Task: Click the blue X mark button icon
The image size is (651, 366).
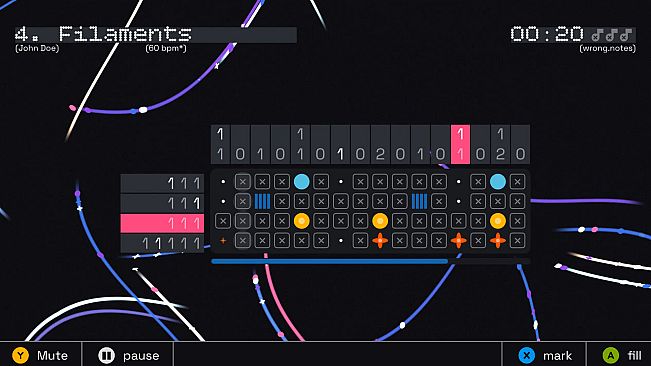Action: pyautogui.click(x=526, y=355)
